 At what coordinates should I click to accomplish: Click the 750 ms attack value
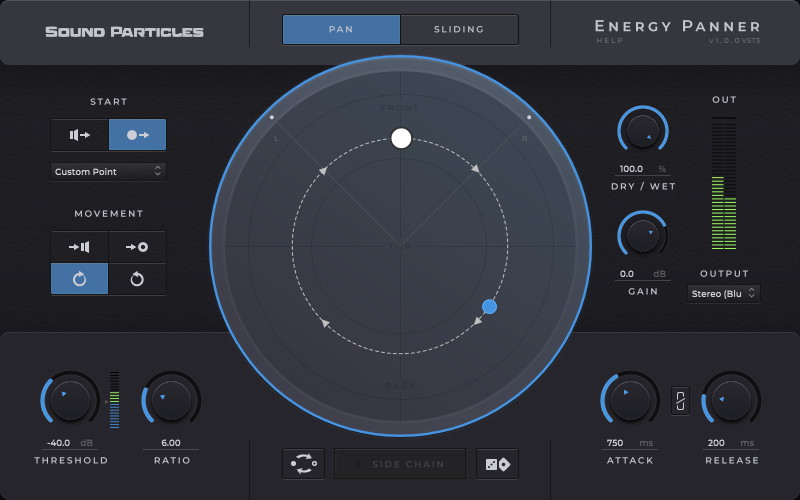click(630, 443)
